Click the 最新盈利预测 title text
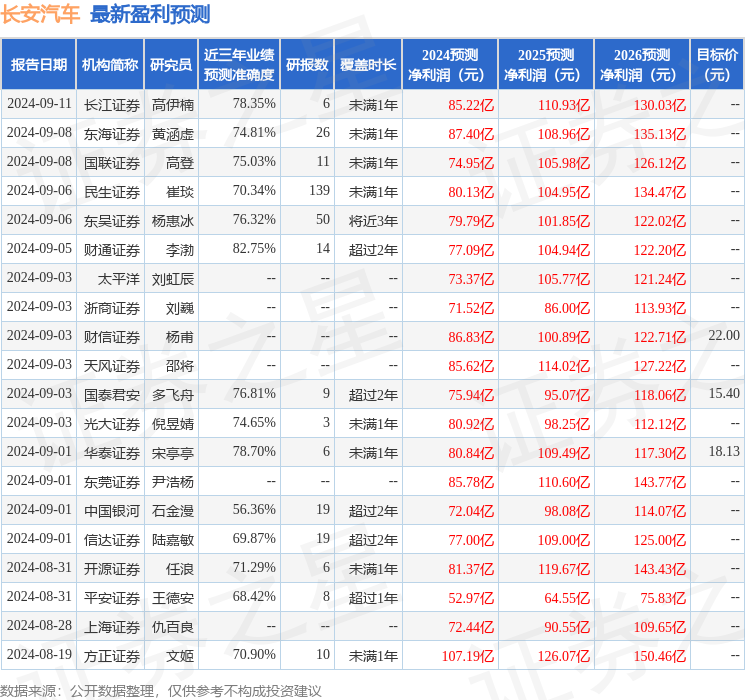This screenshot has width=745, height=700. tap(150, 14)
